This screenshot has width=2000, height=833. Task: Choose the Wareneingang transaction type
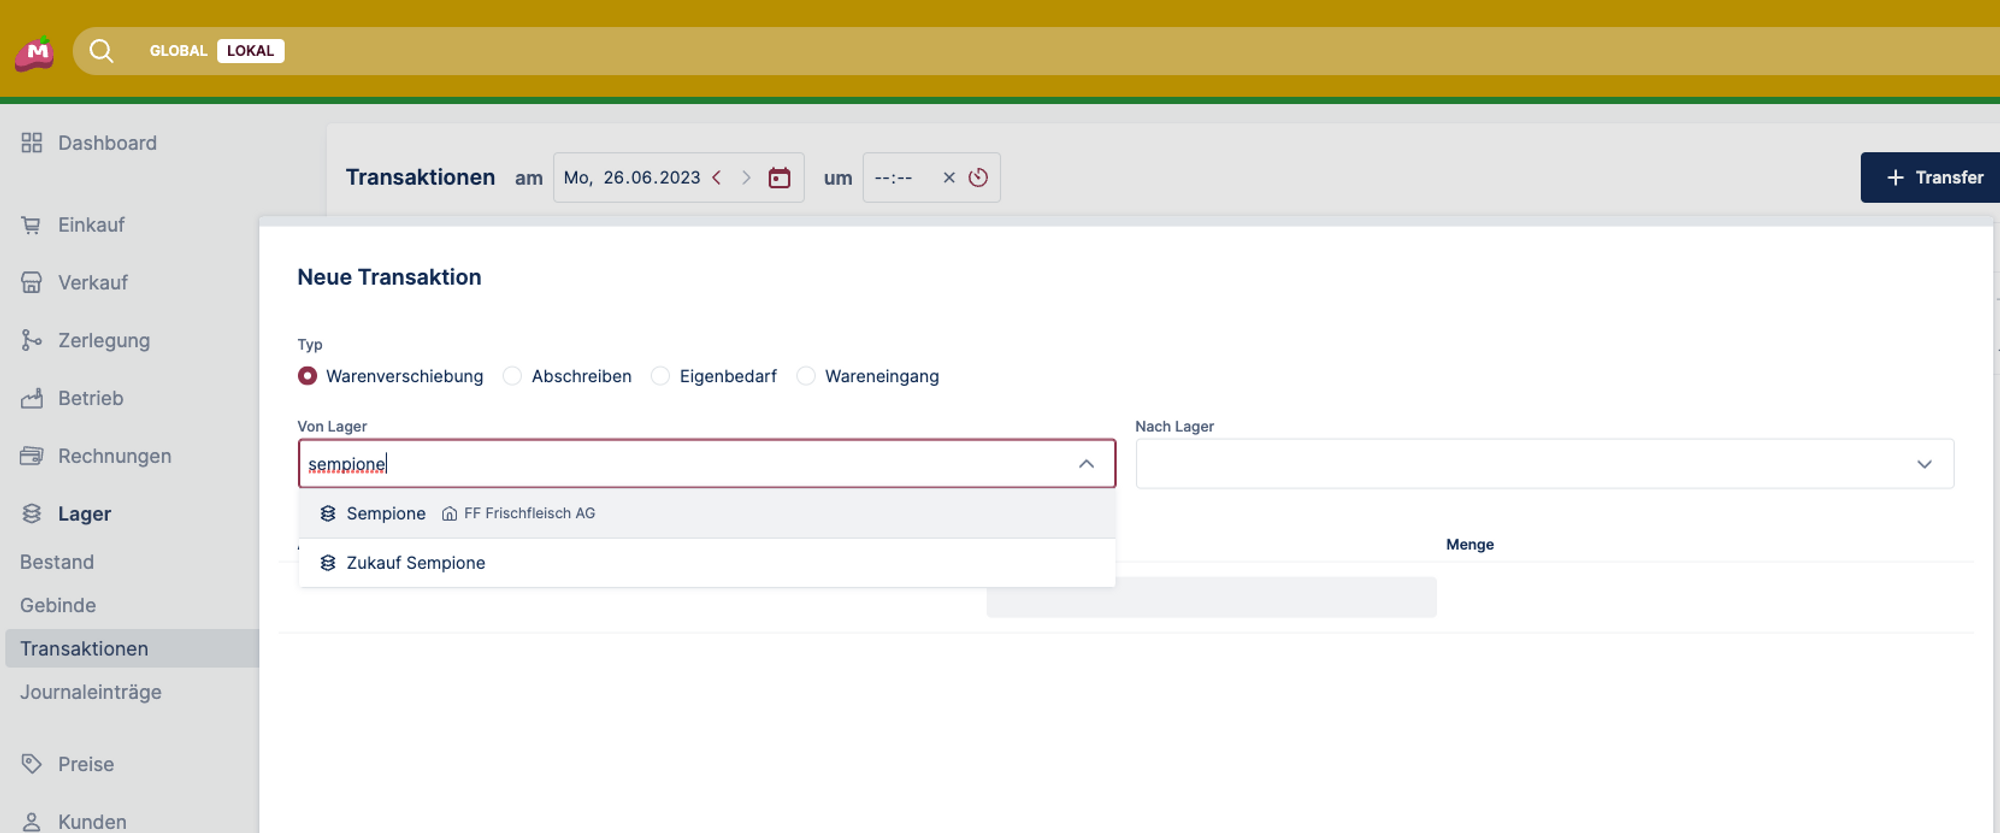click(806, 376)
